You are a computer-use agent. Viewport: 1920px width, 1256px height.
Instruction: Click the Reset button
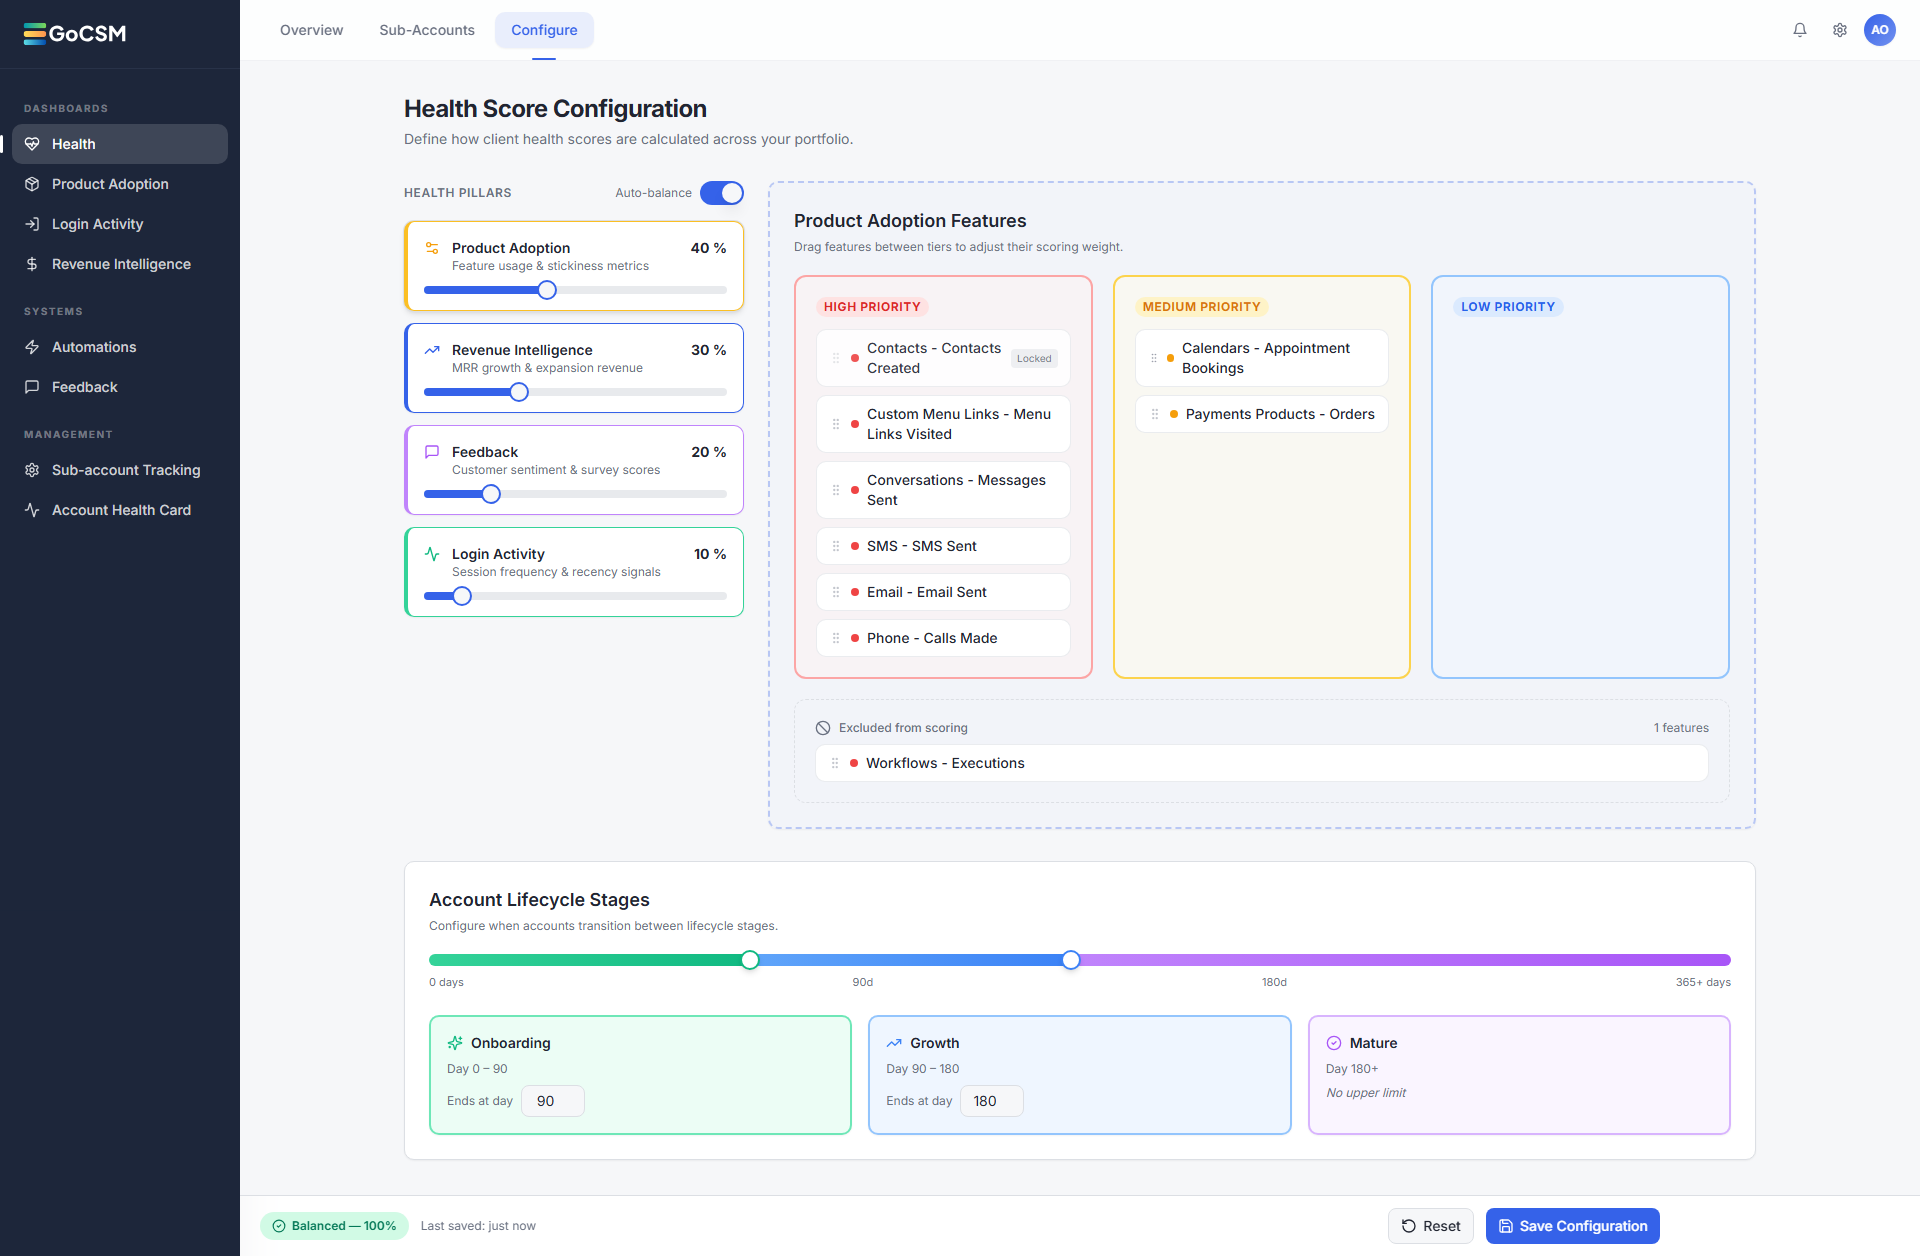(x=1431, y=1226)
